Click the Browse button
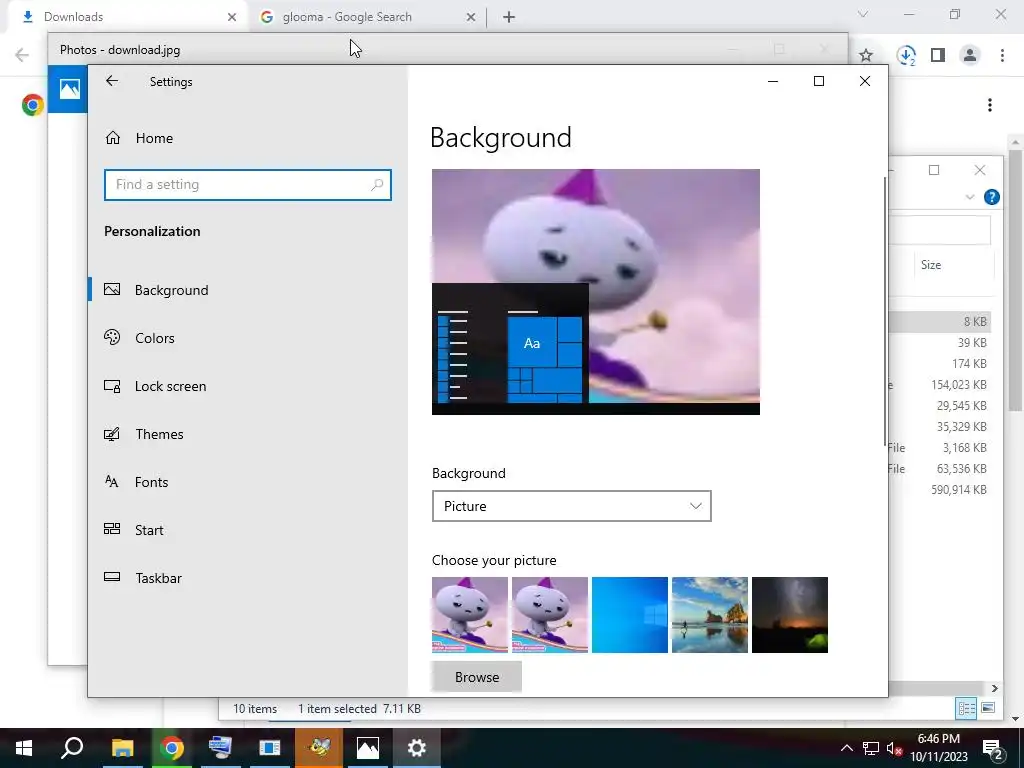This screenshot has height=768, width=1024. tap(477, 677)
